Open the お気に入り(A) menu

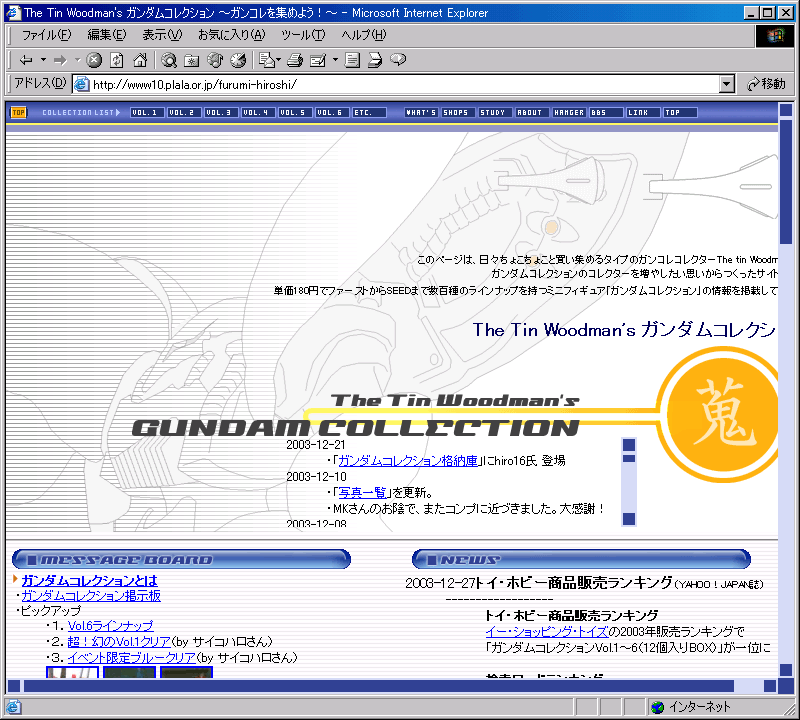coord(232,35)
